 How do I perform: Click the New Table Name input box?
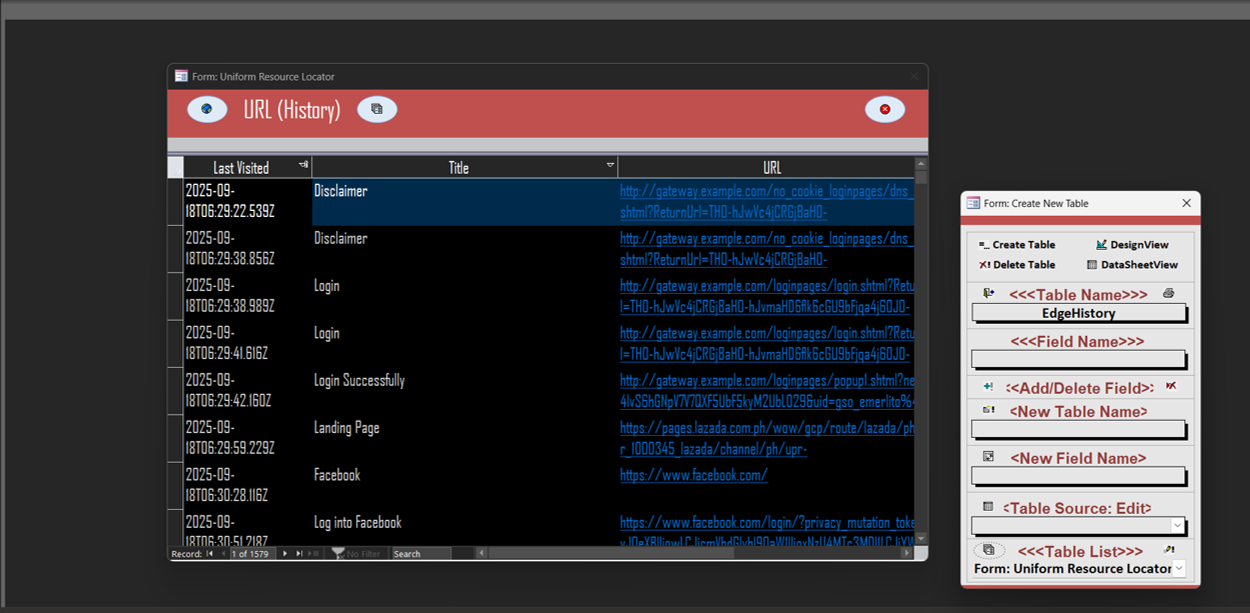(x=1078, y=429)
